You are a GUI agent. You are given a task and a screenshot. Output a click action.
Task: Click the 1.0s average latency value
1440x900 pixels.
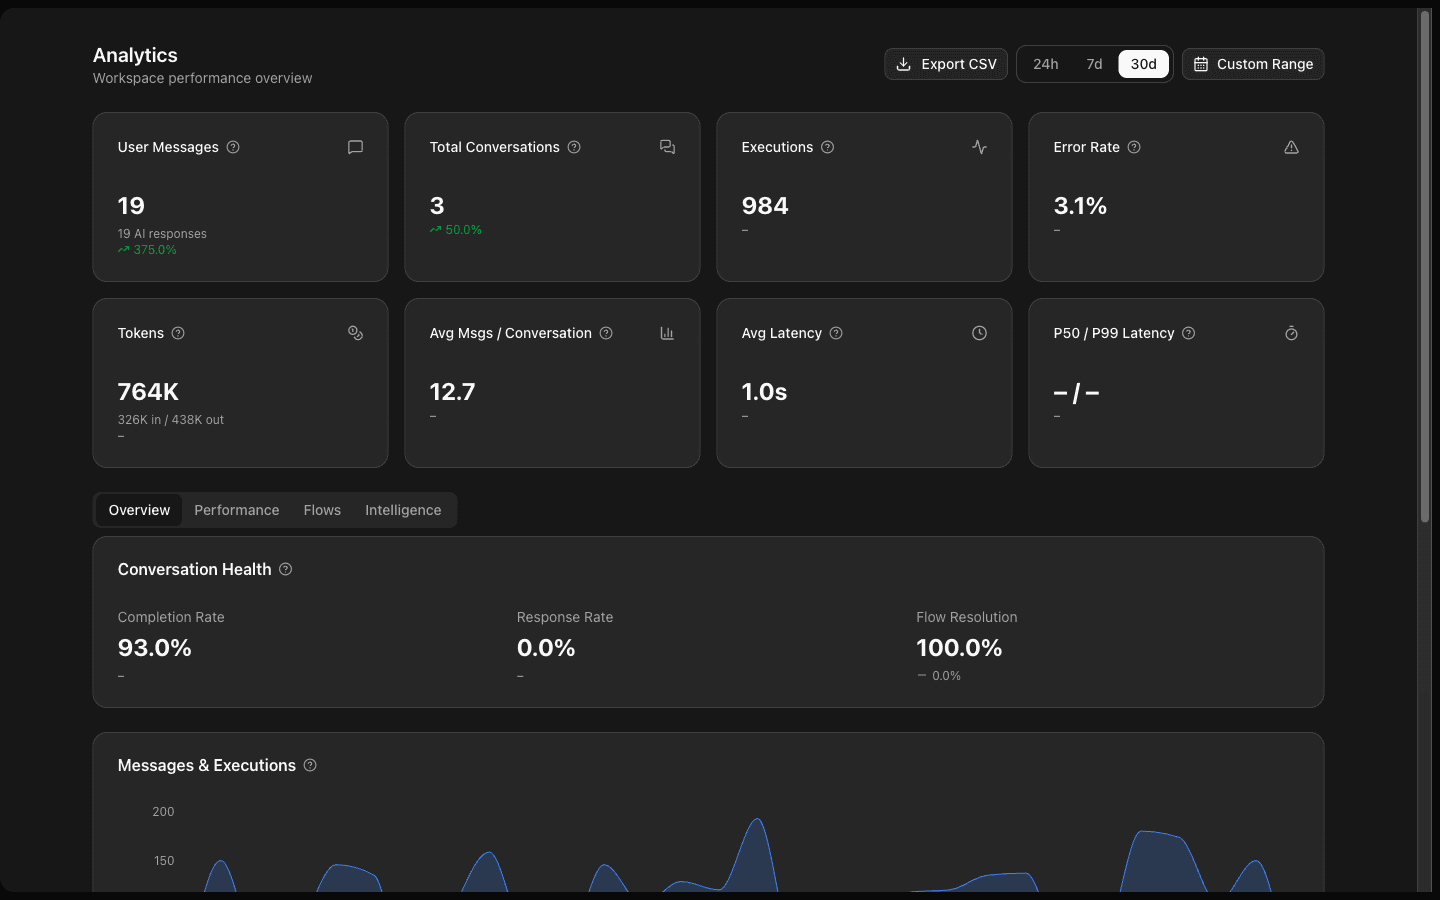[x=764, y=392]
